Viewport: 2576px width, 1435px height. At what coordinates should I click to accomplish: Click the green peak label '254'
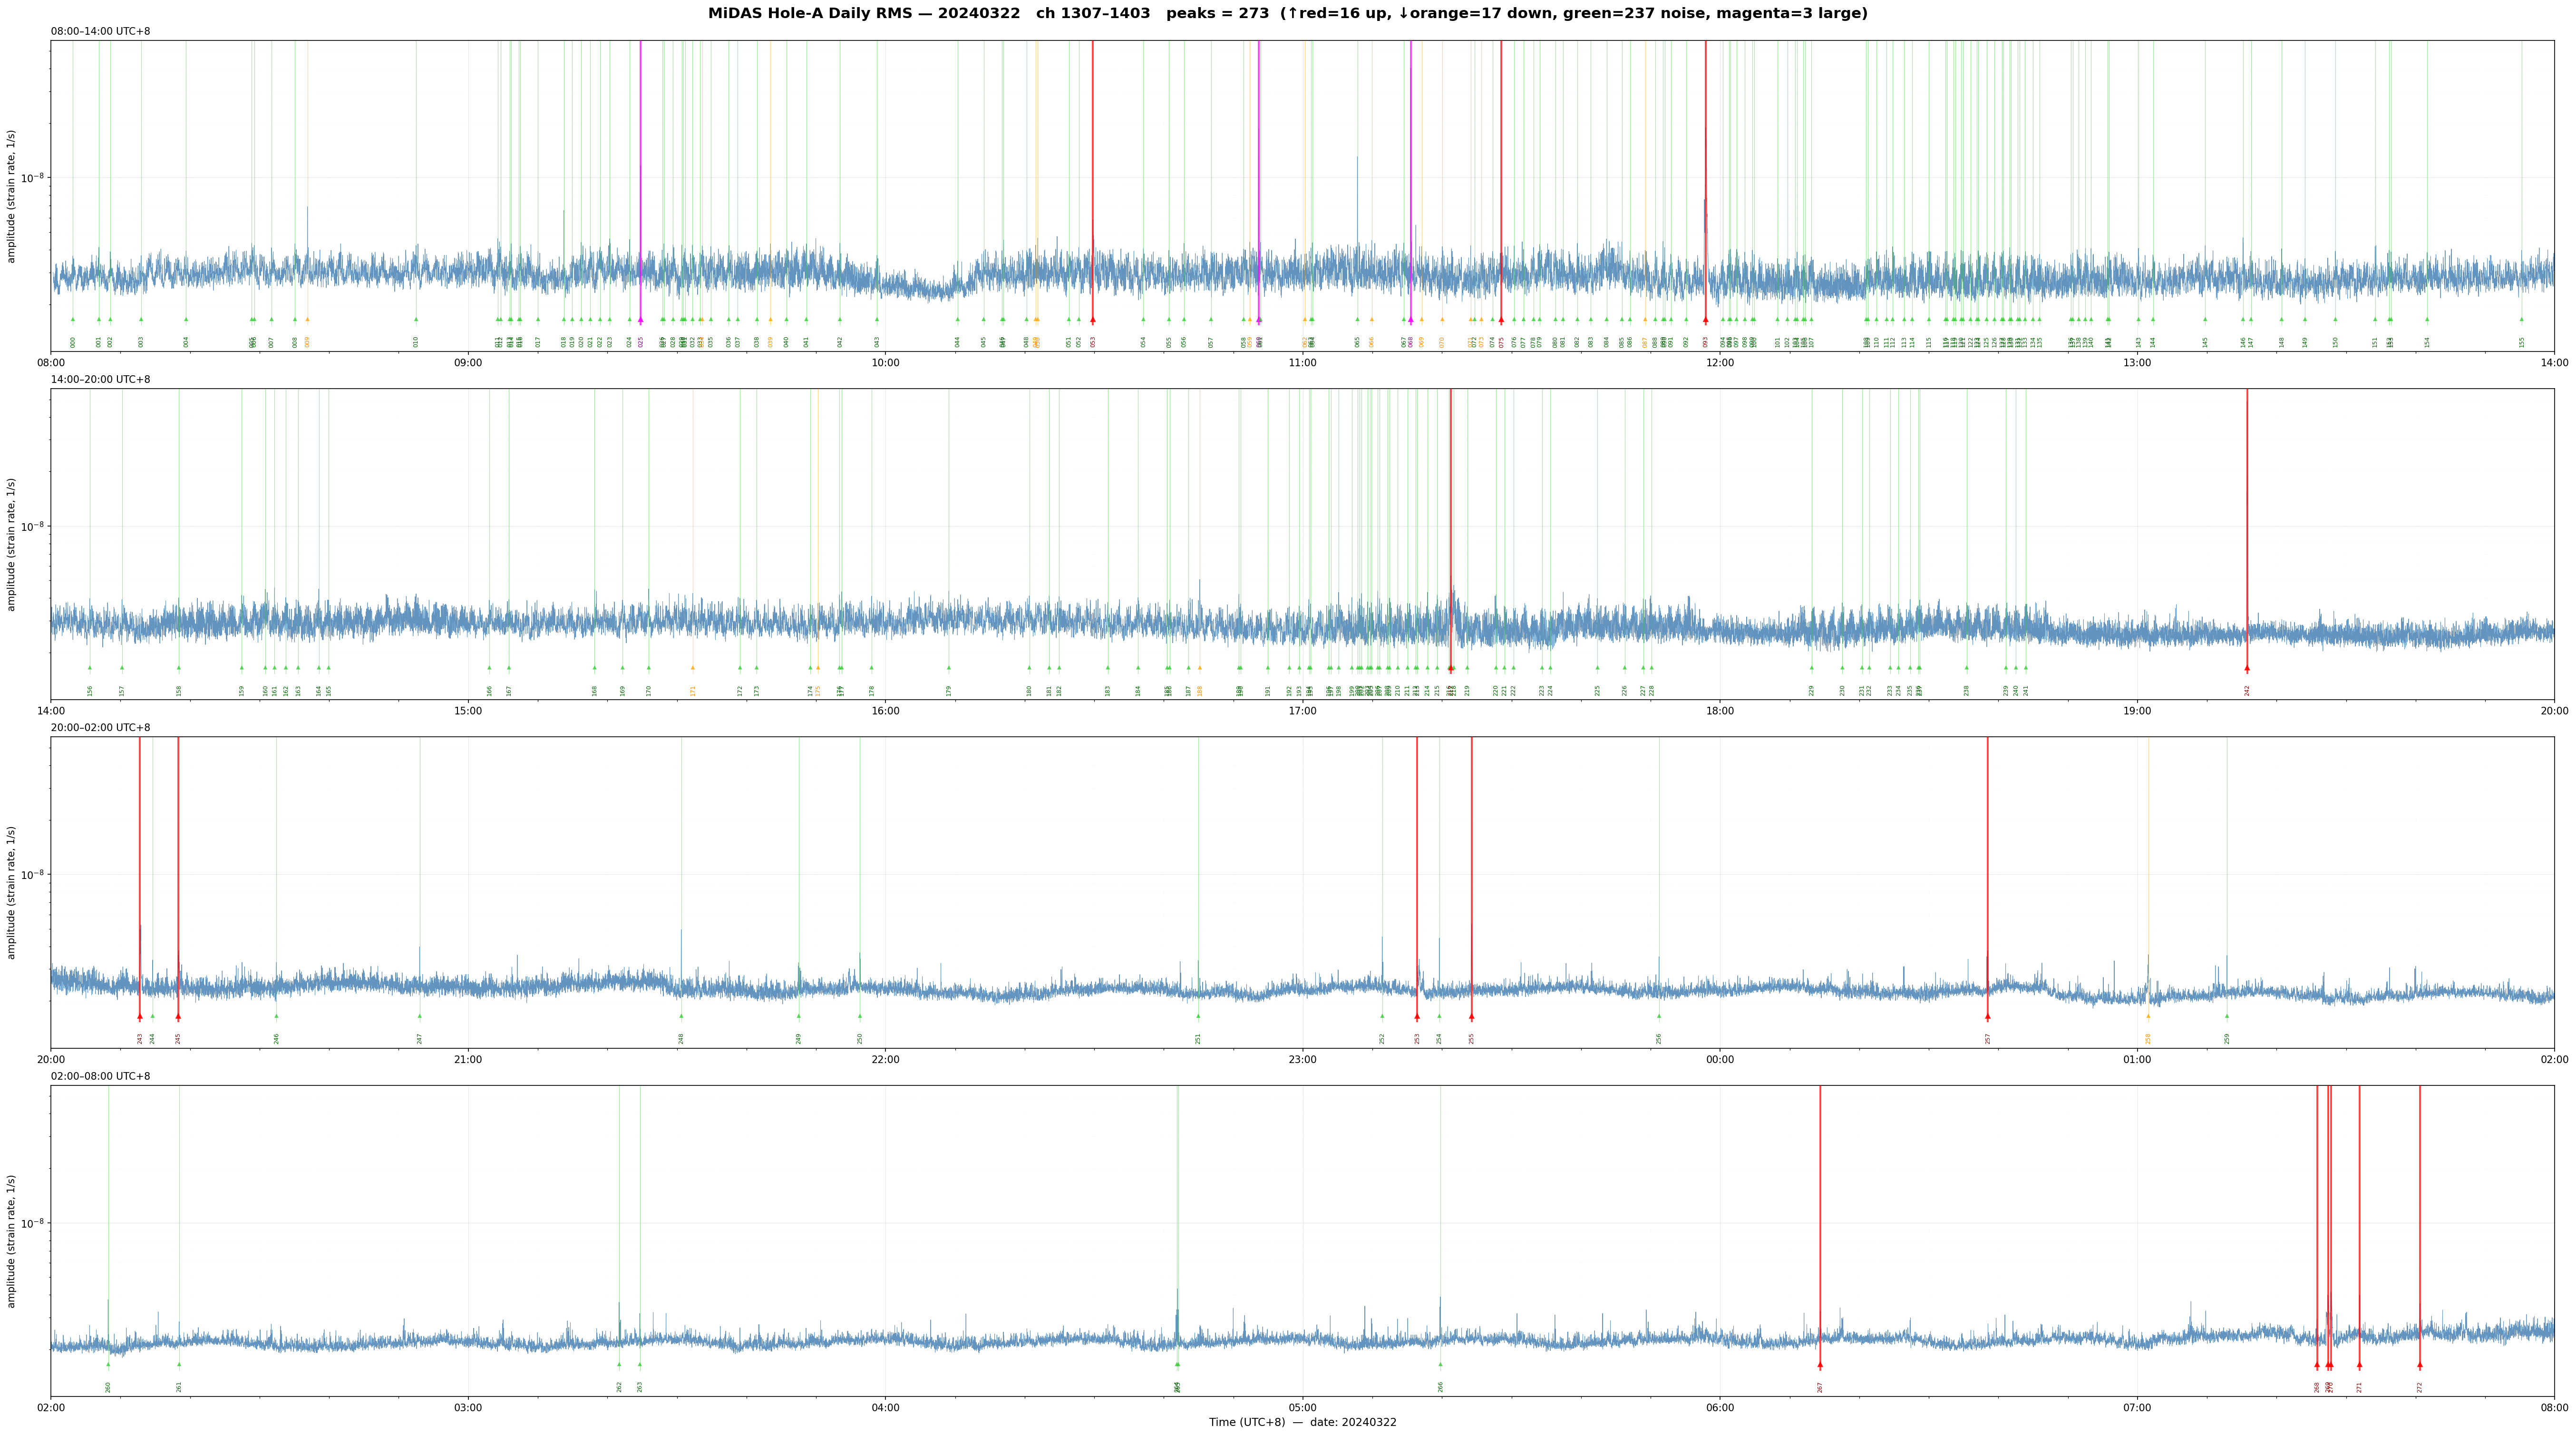pos(1439,1038)
